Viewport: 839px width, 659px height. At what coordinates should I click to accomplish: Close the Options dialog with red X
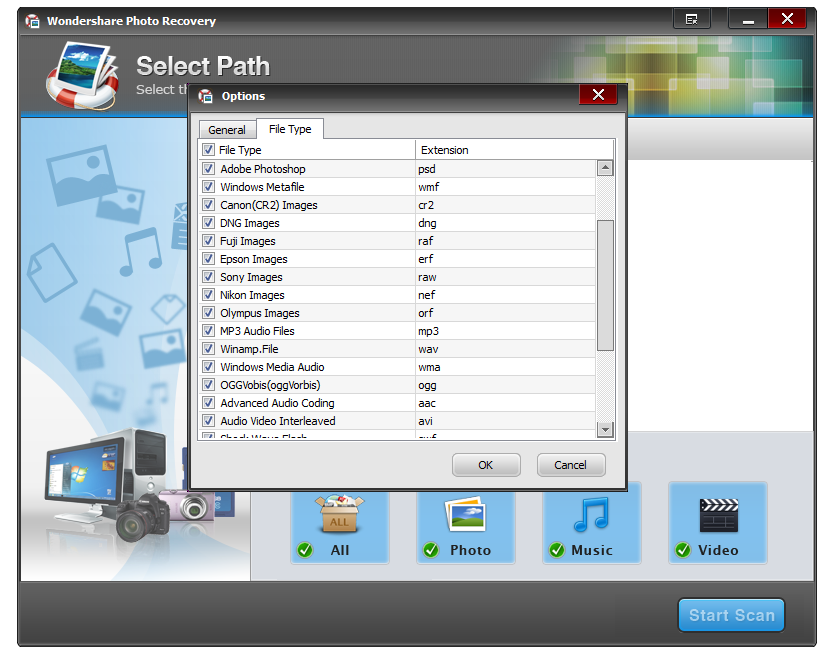click(x=598, y=95)
